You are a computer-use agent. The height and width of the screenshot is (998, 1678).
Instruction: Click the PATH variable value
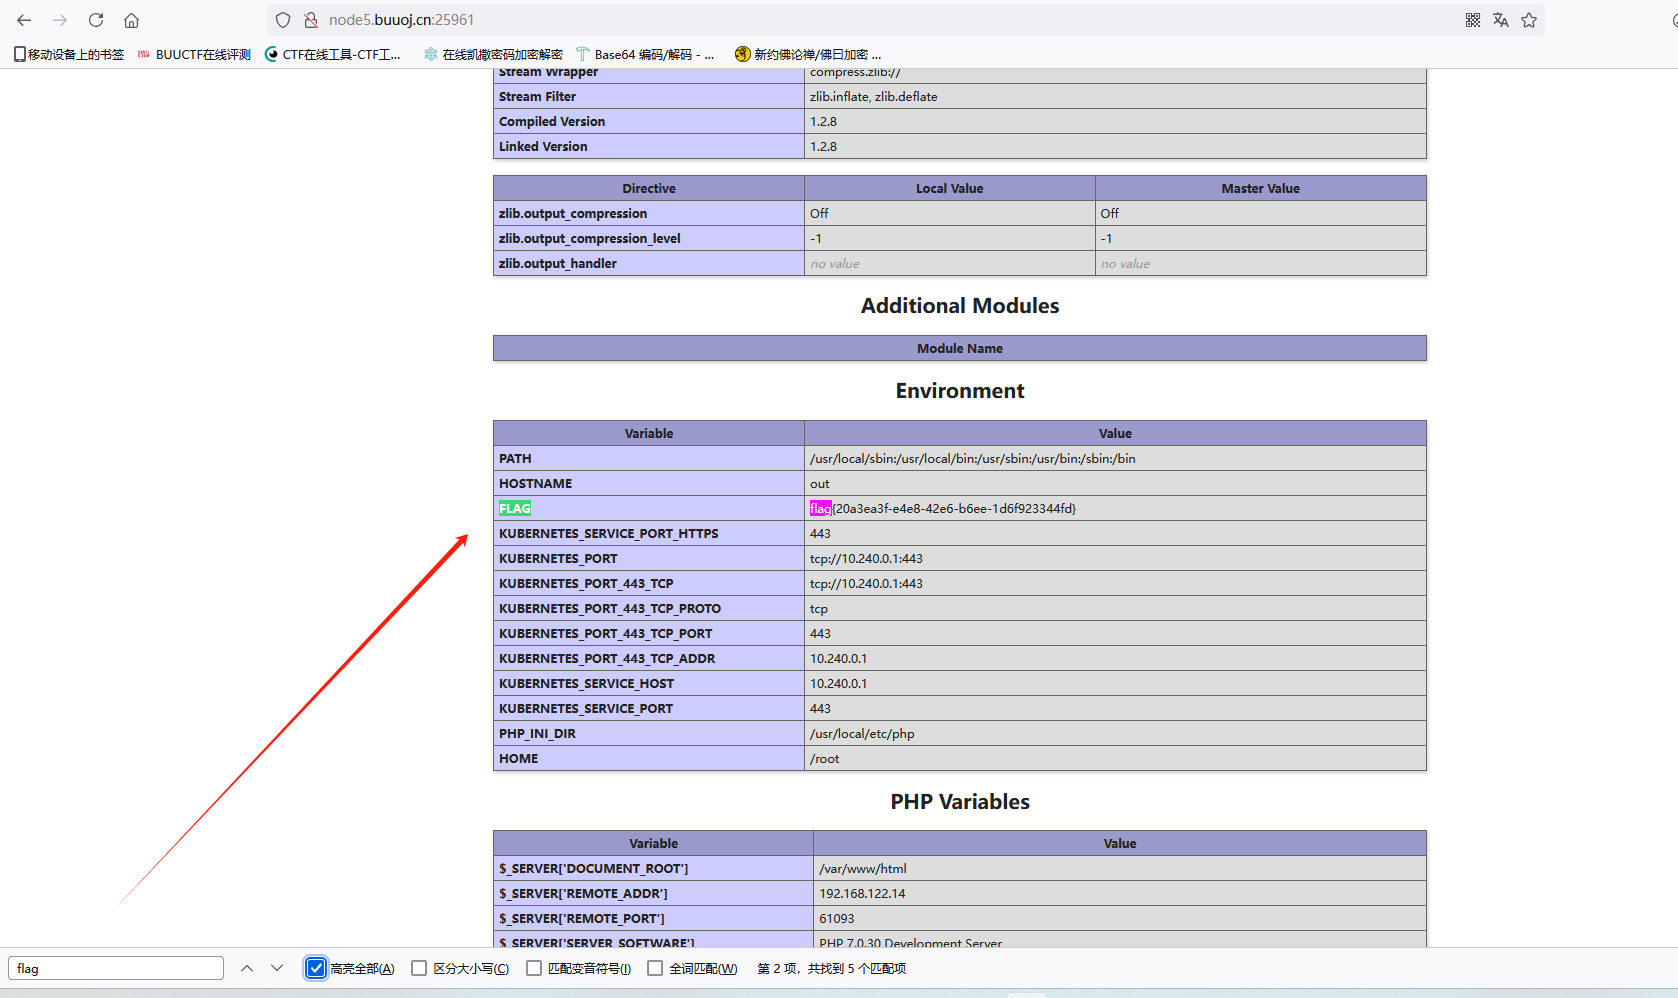tap(973, 458)
